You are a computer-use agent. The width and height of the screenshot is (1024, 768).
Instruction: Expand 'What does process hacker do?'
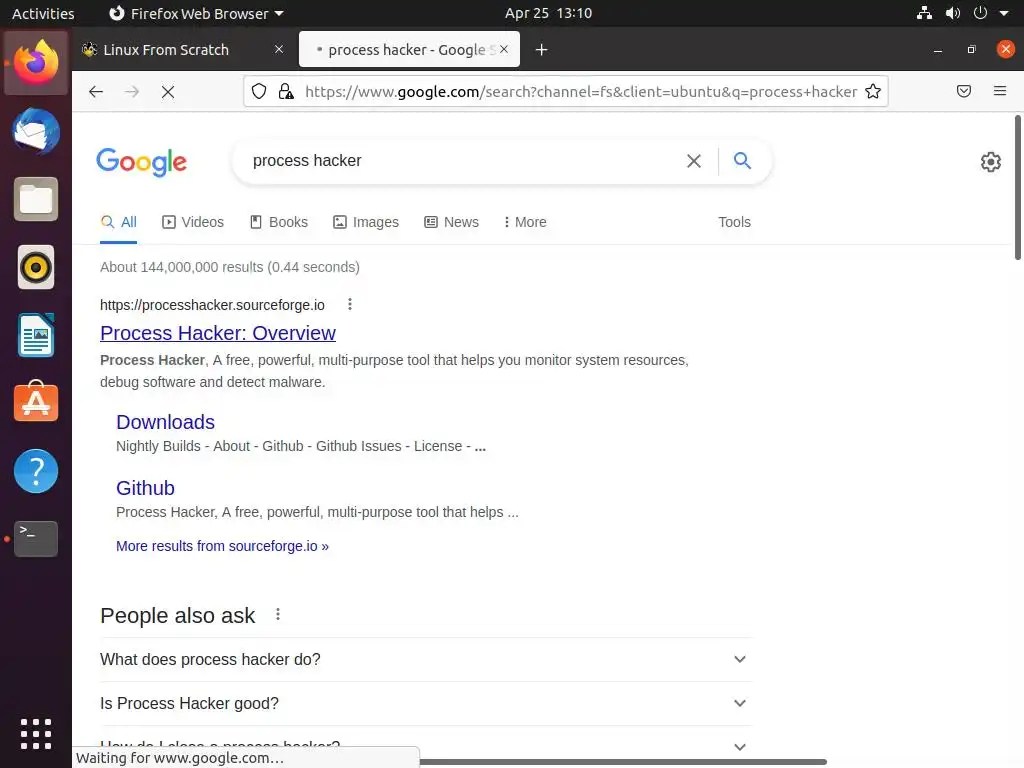click(x=426, y=660)
